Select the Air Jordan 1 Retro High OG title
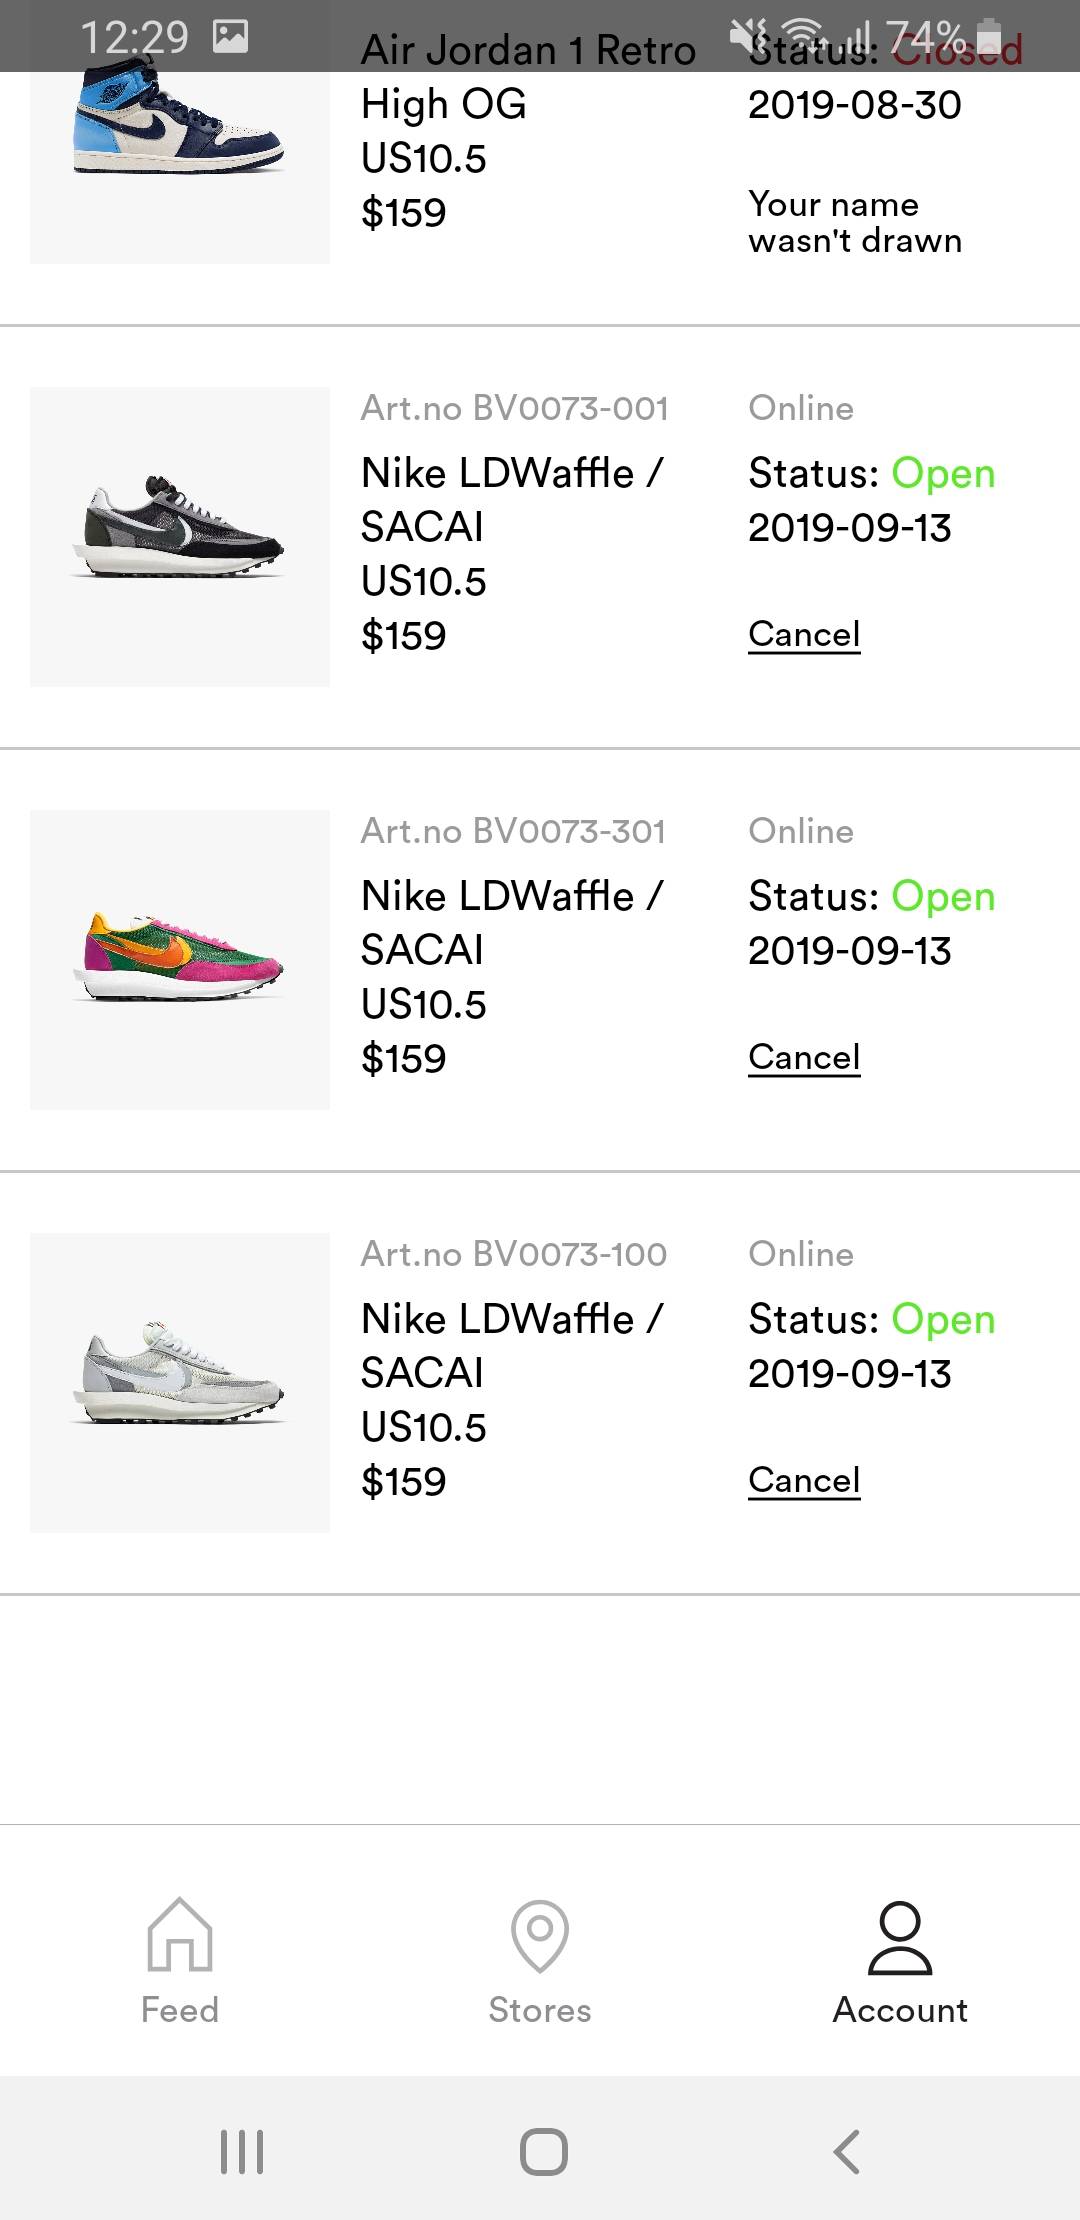Viewport: 1080px width, 2220px height. (527, 77)
